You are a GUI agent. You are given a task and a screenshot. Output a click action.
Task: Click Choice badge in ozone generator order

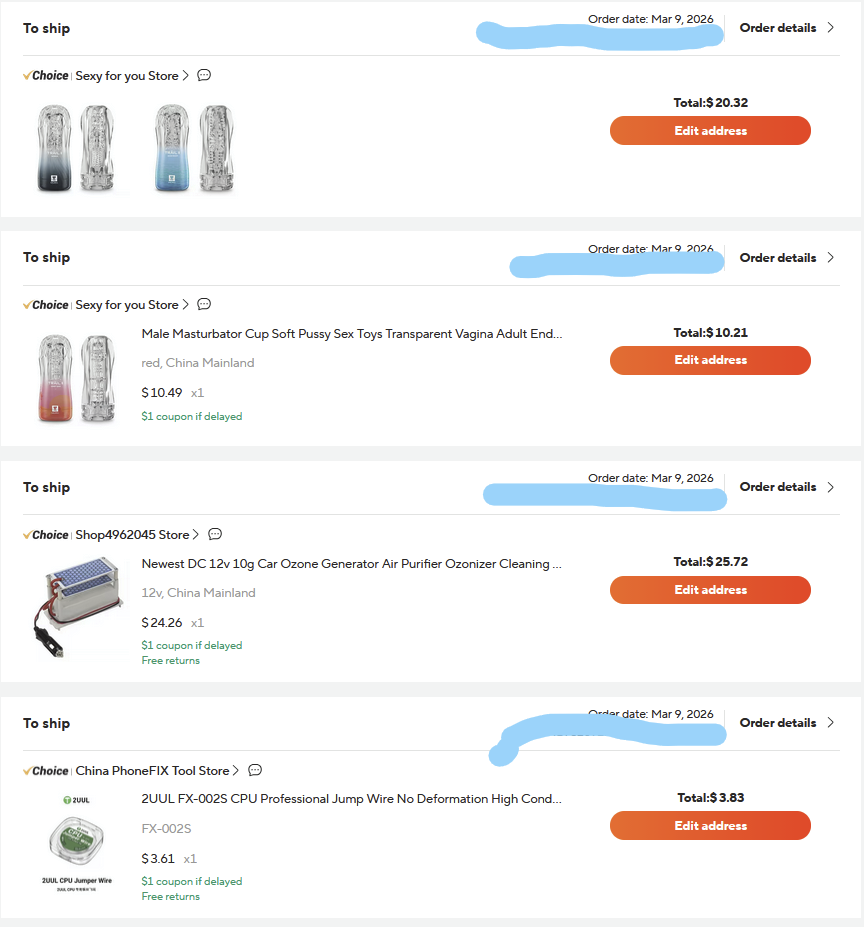[x=46, y=535]
